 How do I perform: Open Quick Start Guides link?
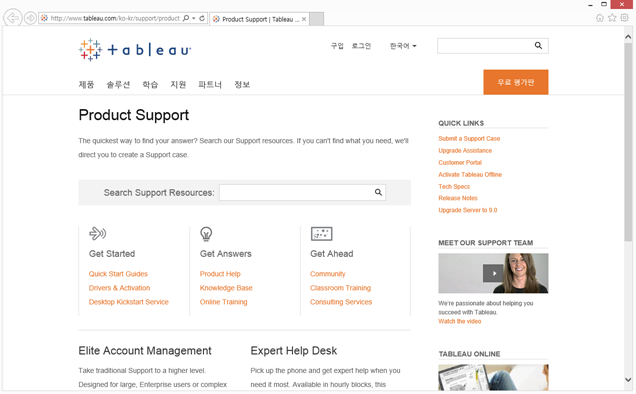coord(118,274)
